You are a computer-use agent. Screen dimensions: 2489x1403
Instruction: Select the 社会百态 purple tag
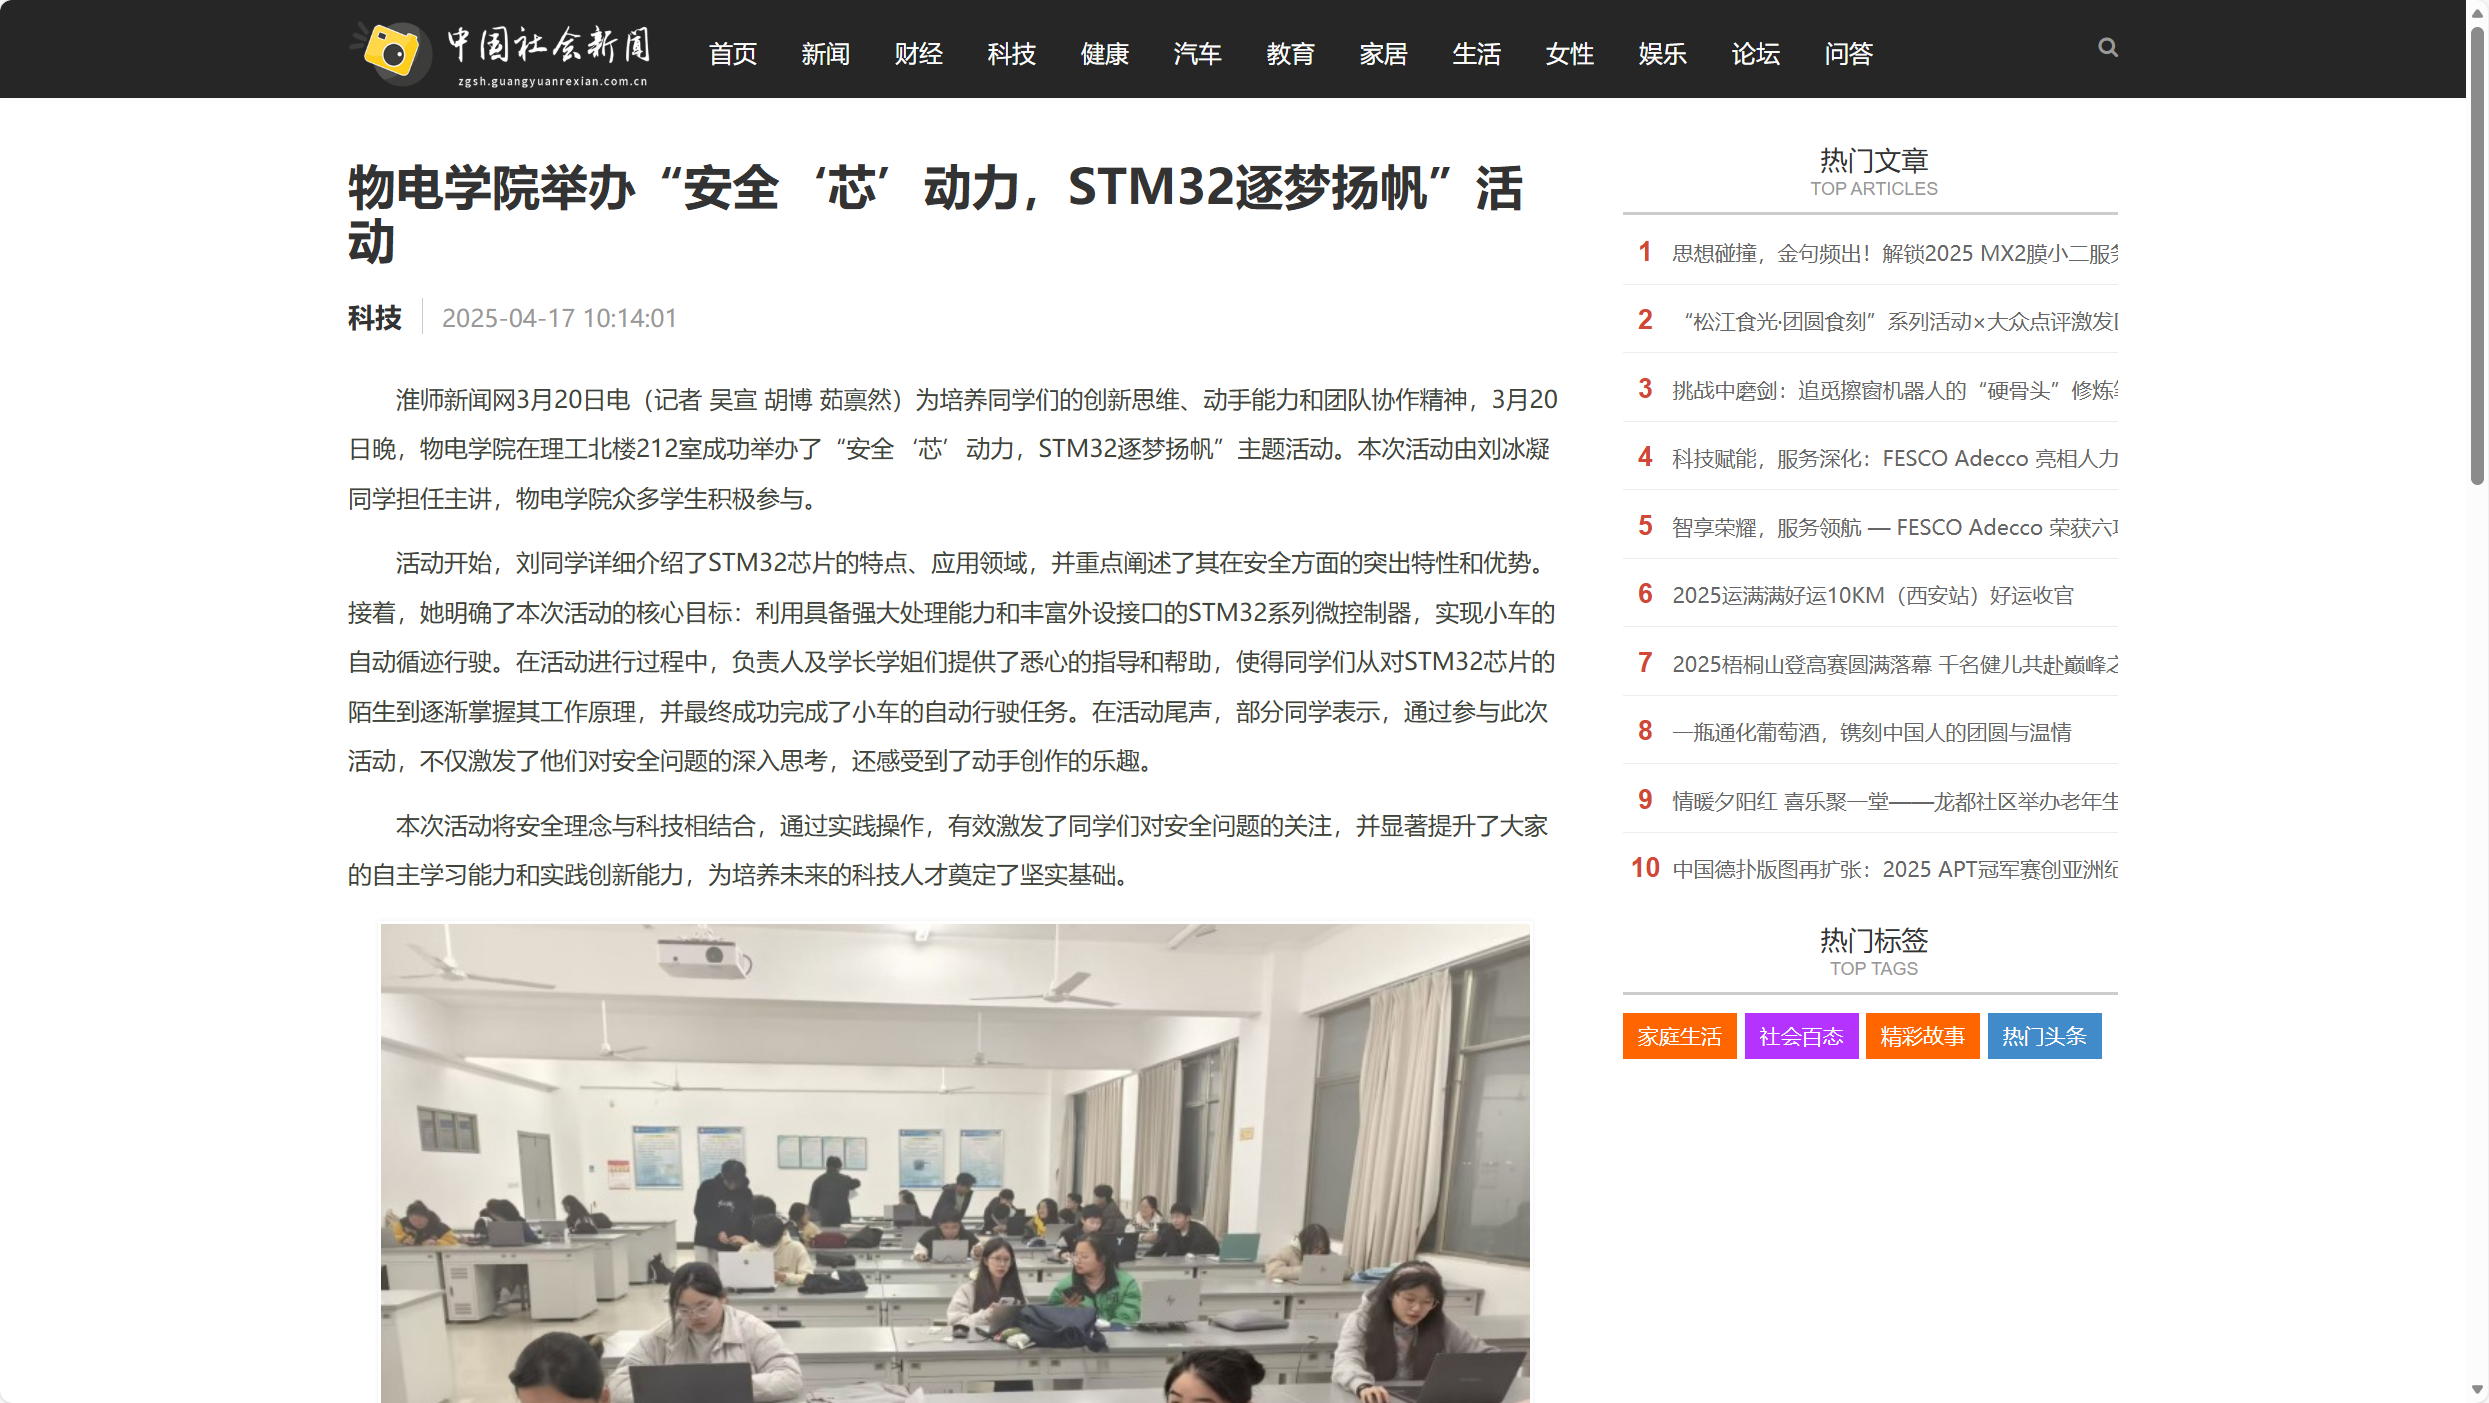click(x=1800, y=1036)
